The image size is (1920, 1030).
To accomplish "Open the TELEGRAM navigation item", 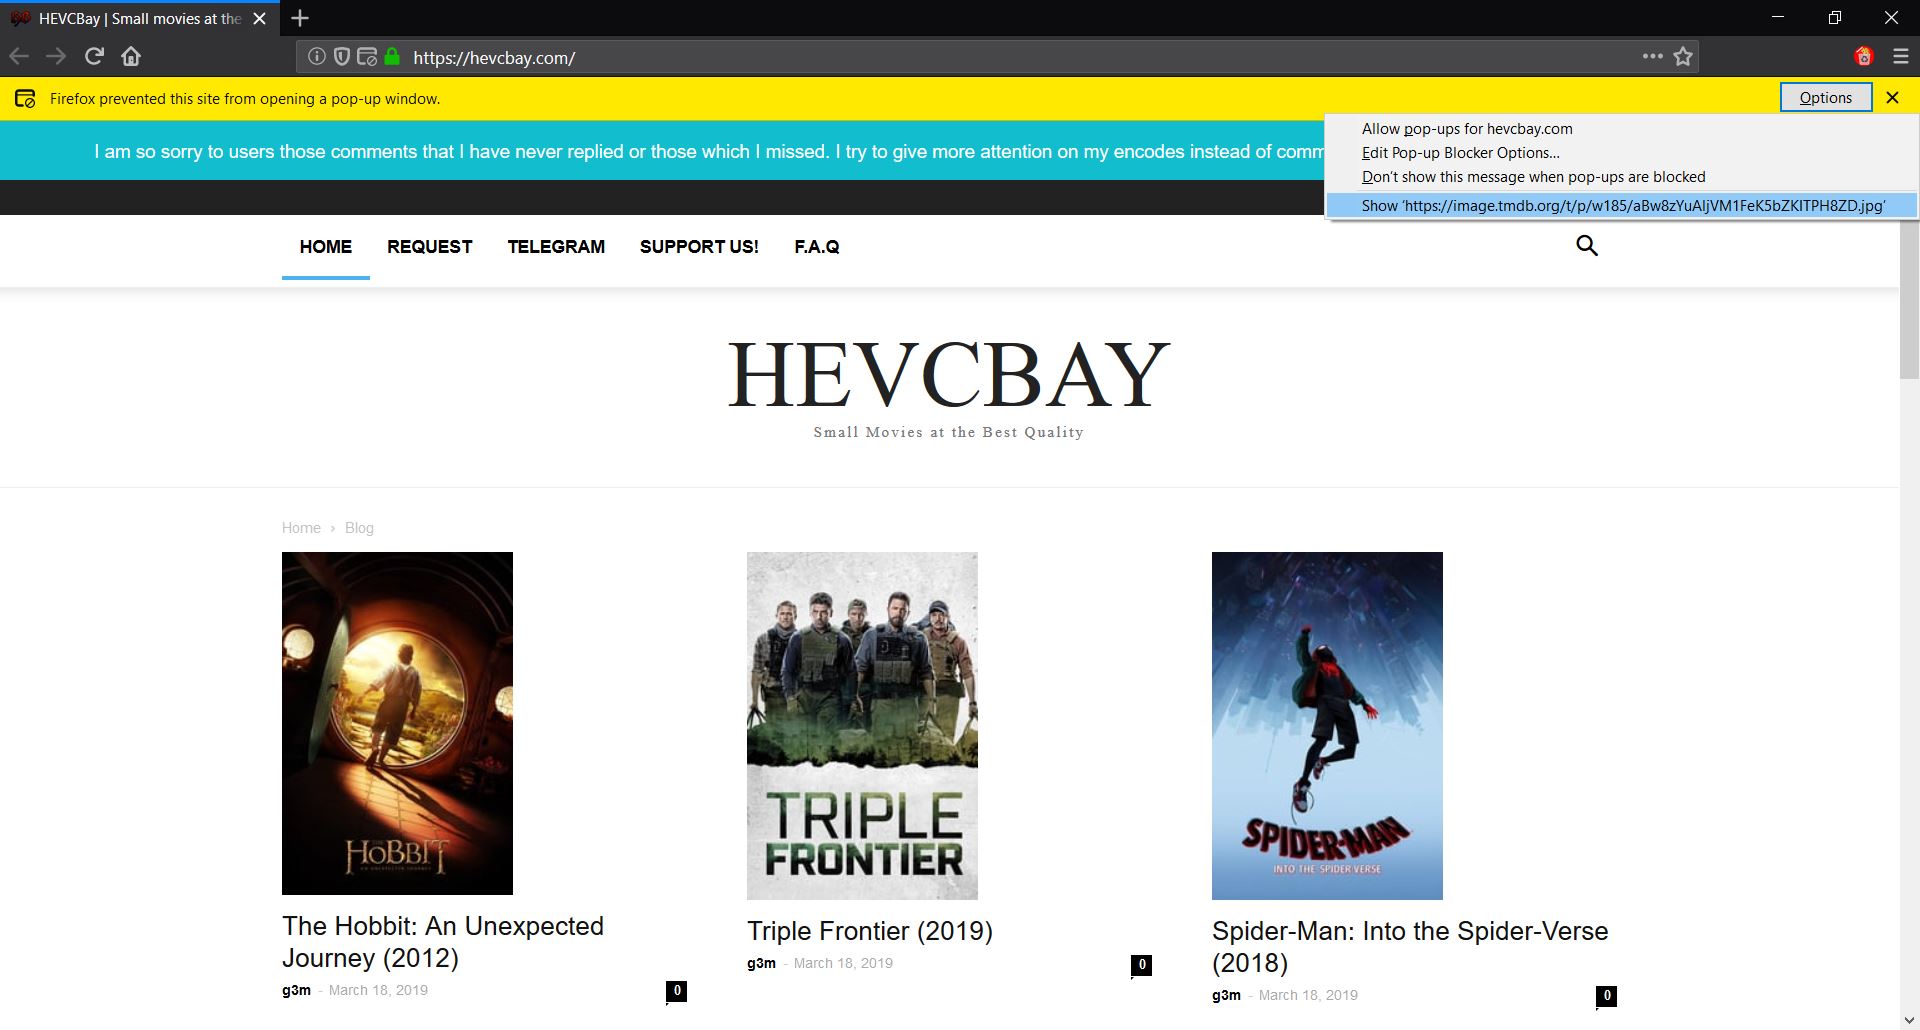I will 556,247.
